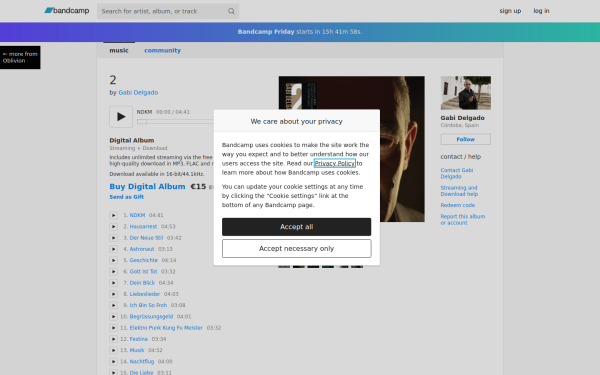Screen dimensions: 600x375
Task: Click Redeem code link
Action: (x=458, y=205)
